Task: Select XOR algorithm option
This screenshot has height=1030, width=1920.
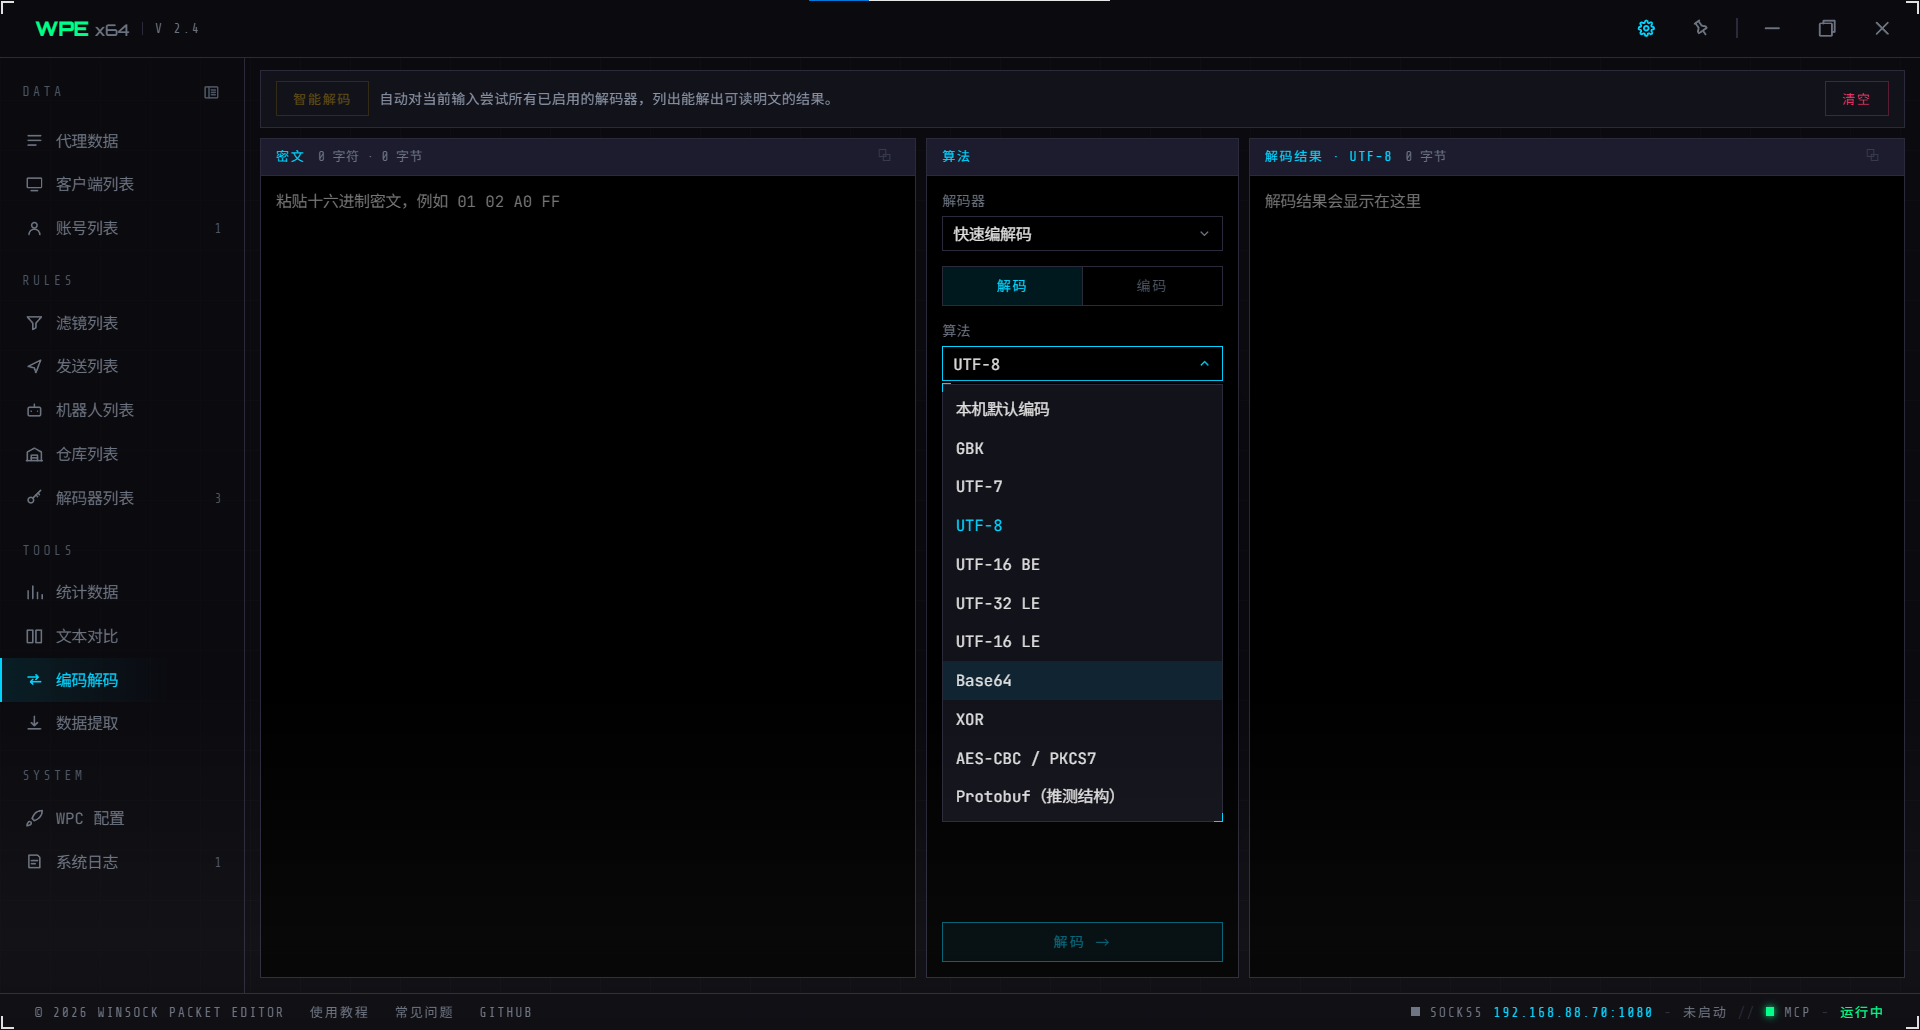Action: (1082, 719)
